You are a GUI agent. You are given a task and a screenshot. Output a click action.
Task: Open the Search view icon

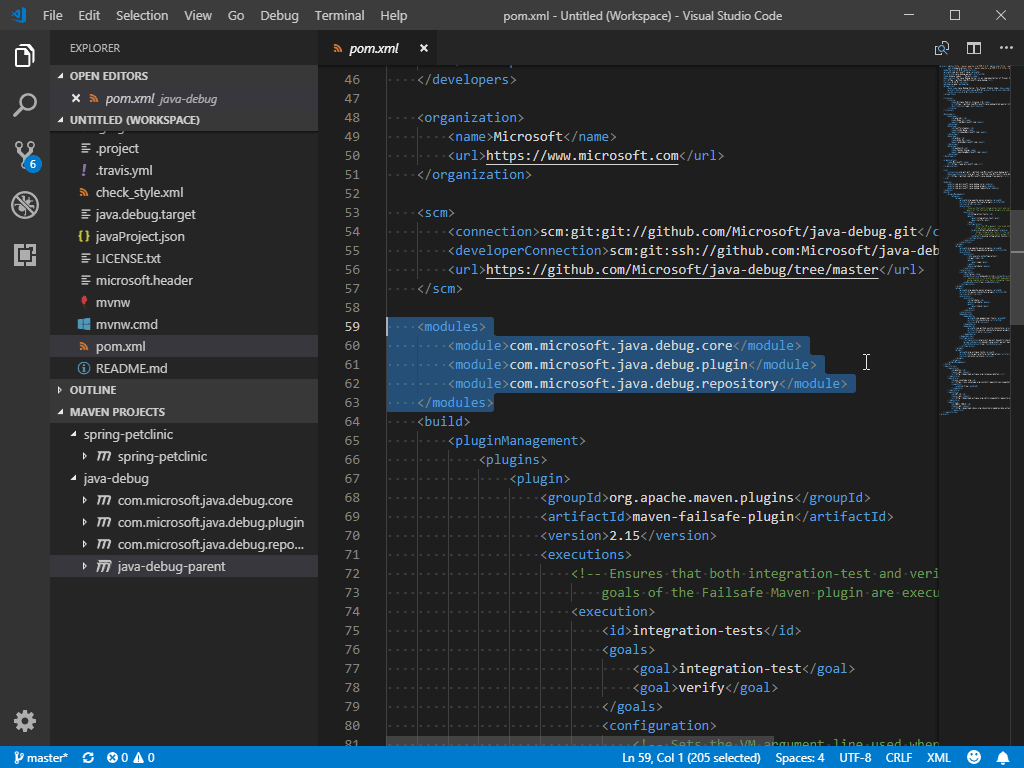(x=25, y=105)
